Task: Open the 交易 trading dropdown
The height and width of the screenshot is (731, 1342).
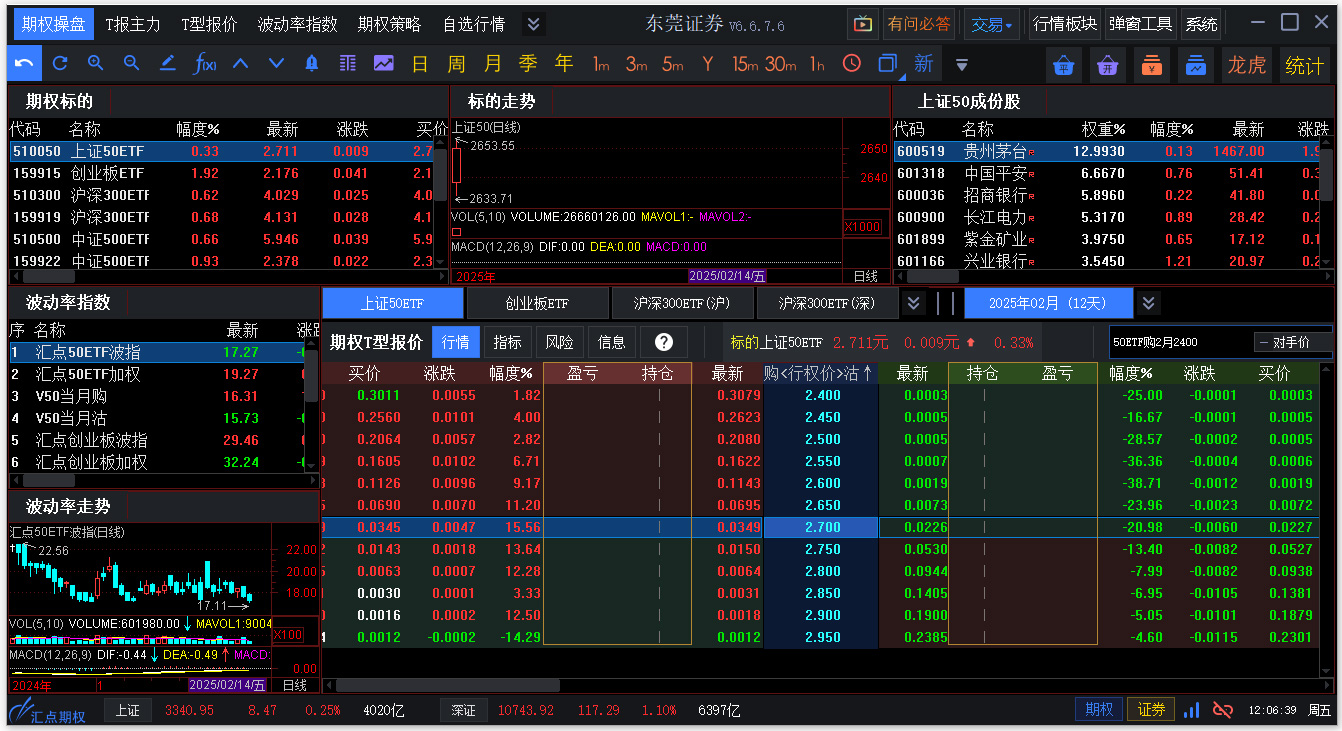Action: (992, 24)
